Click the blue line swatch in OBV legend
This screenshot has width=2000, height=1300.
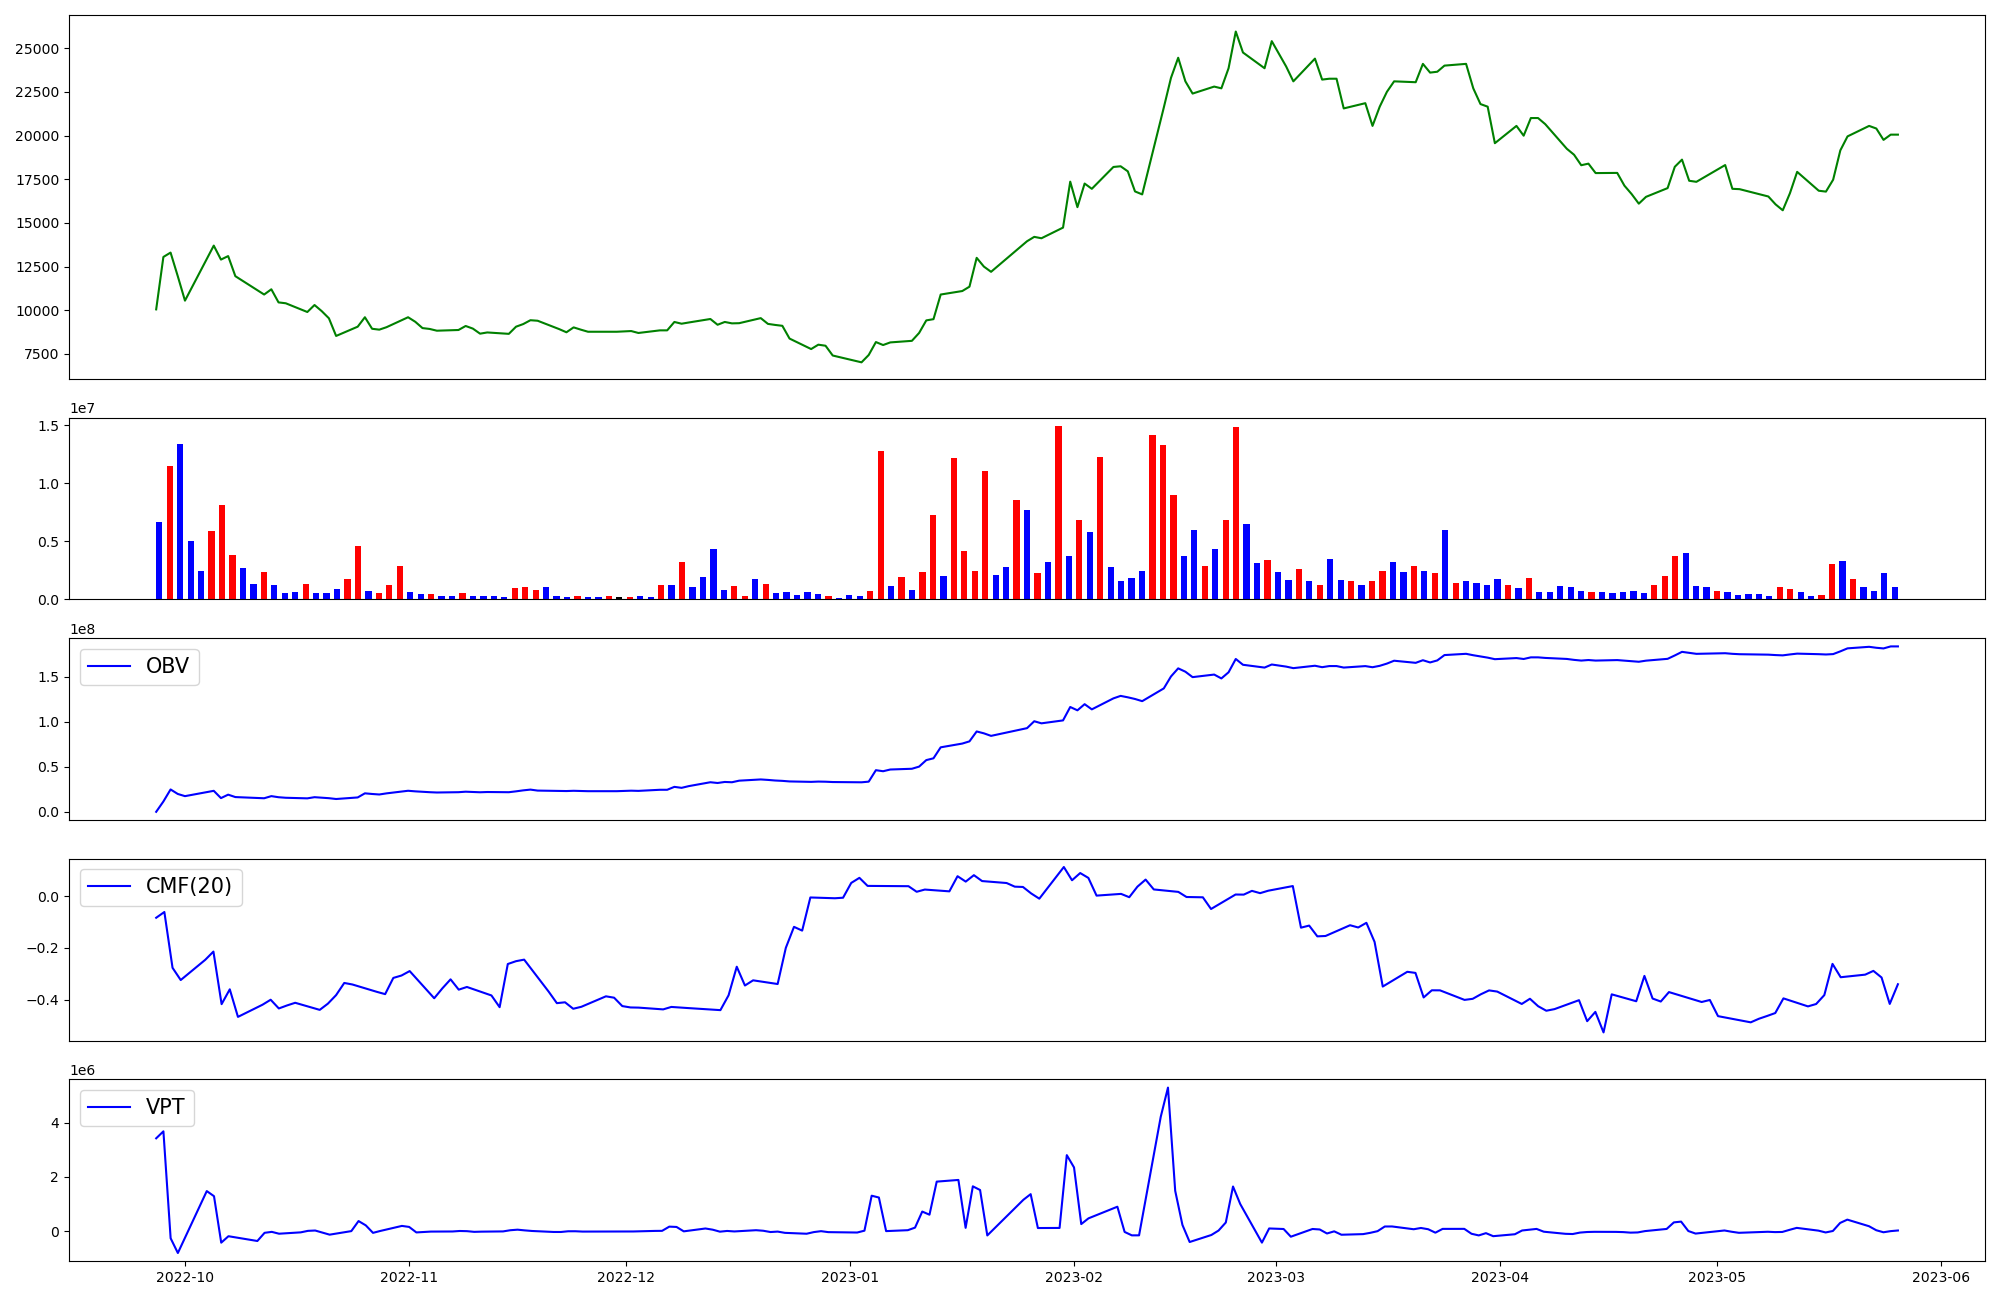[110, 667]
